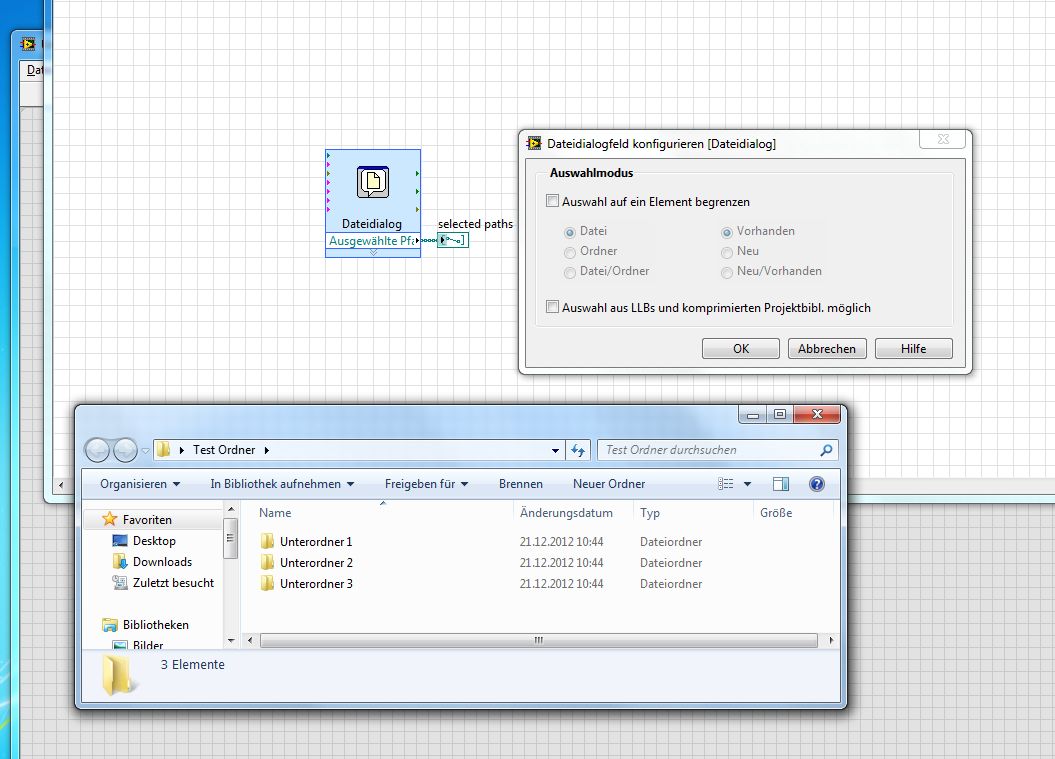
Task: Select the Unterordner 1 folder
Action: pos(316,542)
